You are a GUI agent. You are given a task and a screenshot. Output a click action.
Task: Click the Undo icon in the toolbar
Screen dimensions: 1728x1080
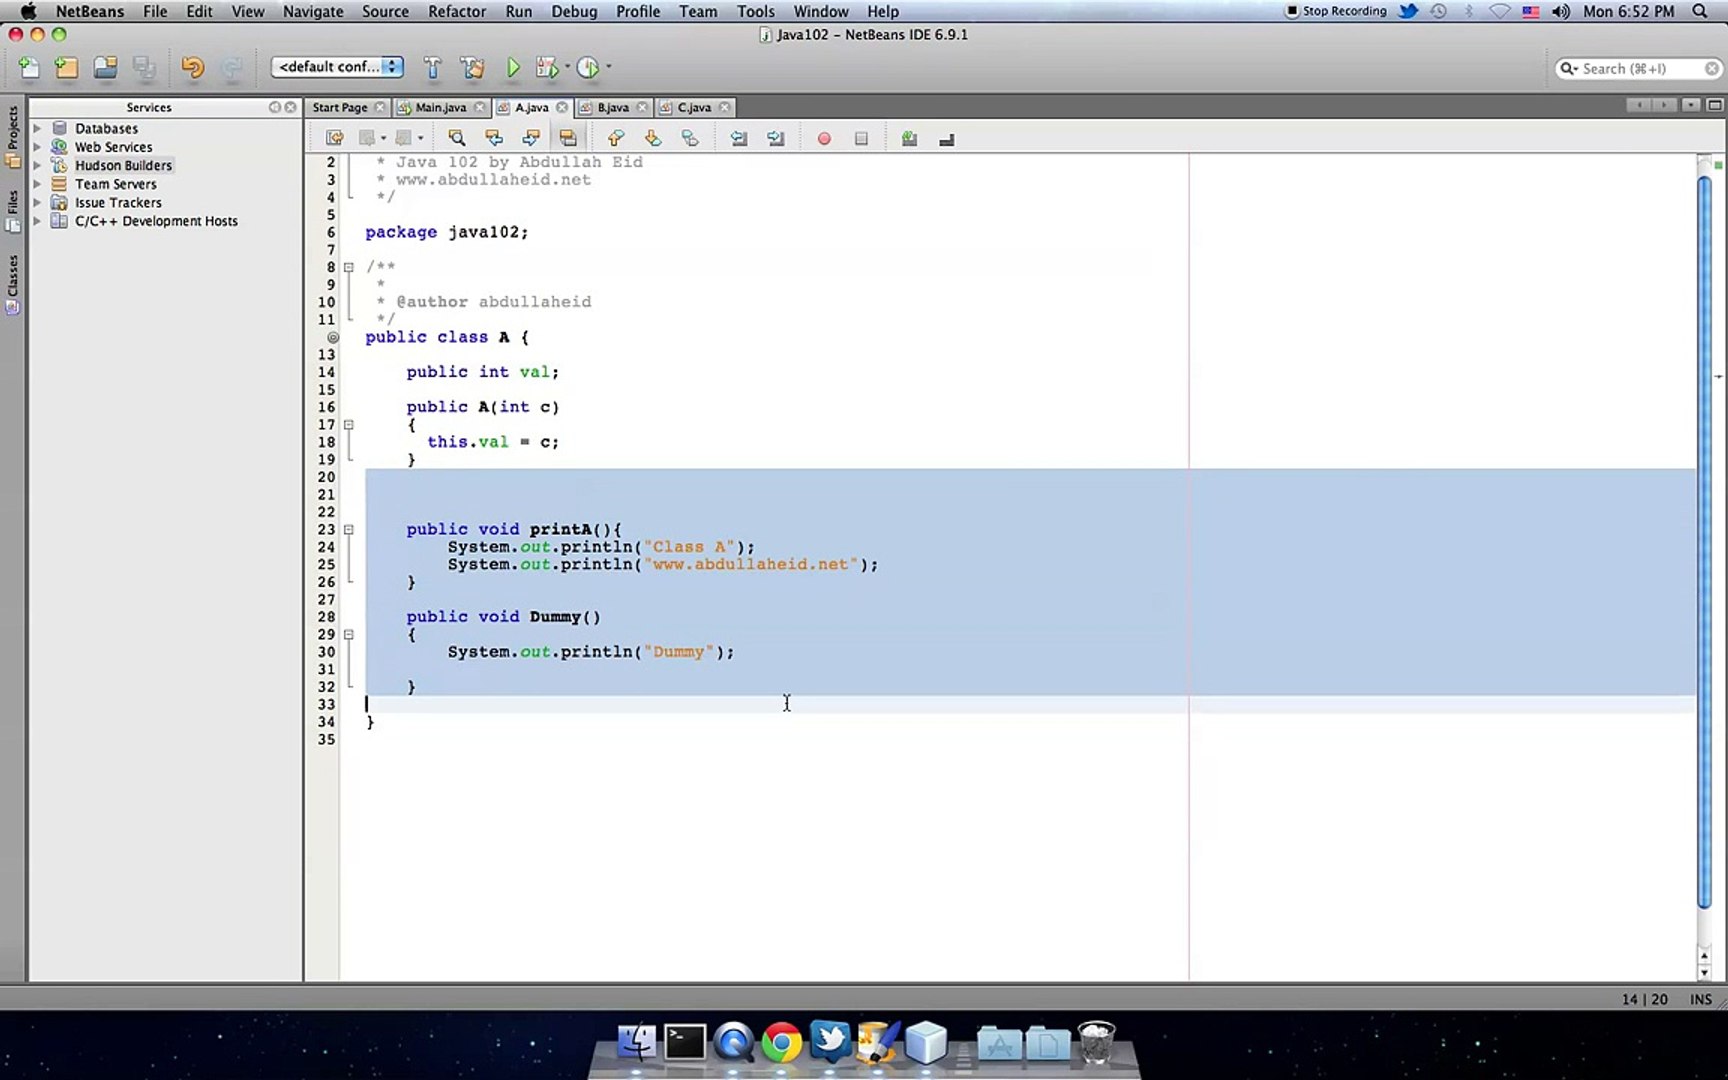click(x=192, y=67)
